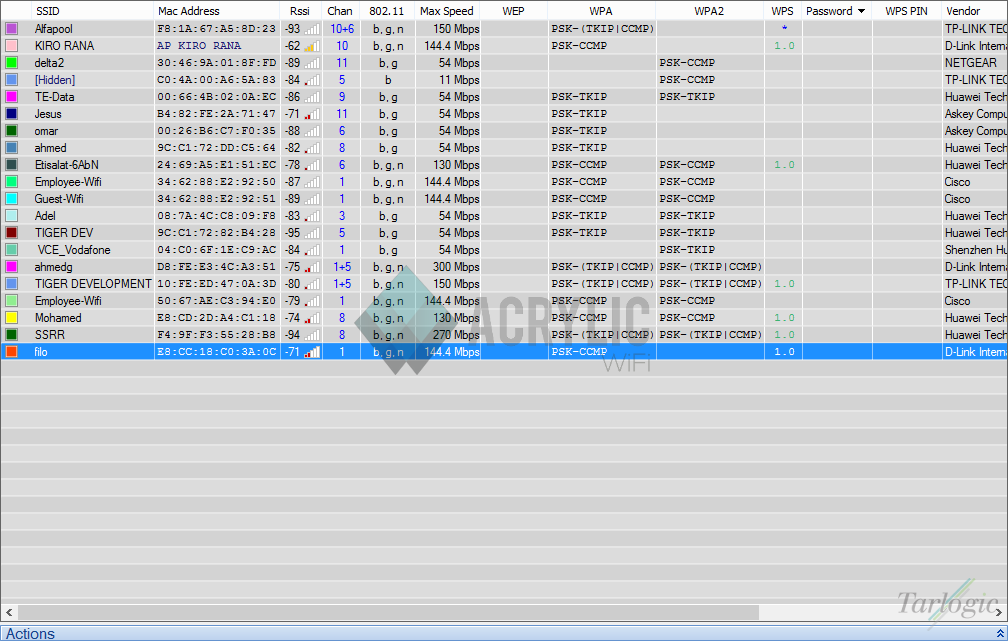Click the signal icon for TE-Data
This screenshot has height=641, width=1008.
pyautogui.click(x=312, y=96)
